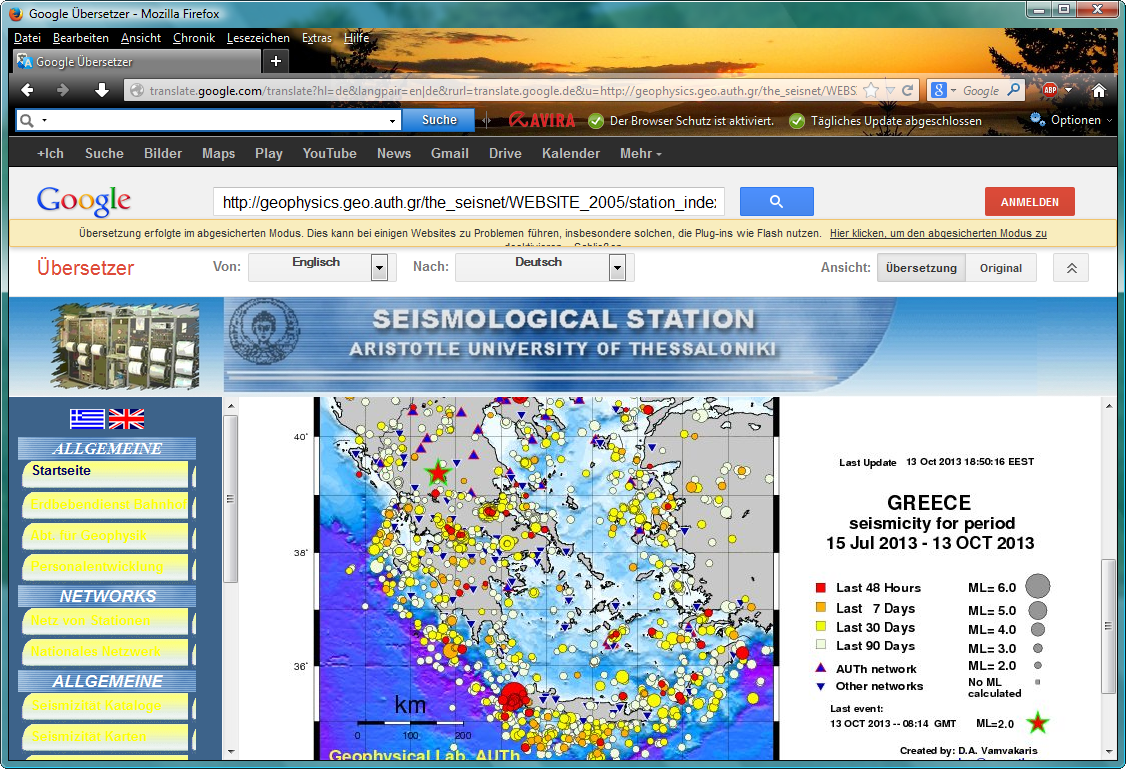Switch view to Original

[x=1000, y=268]
